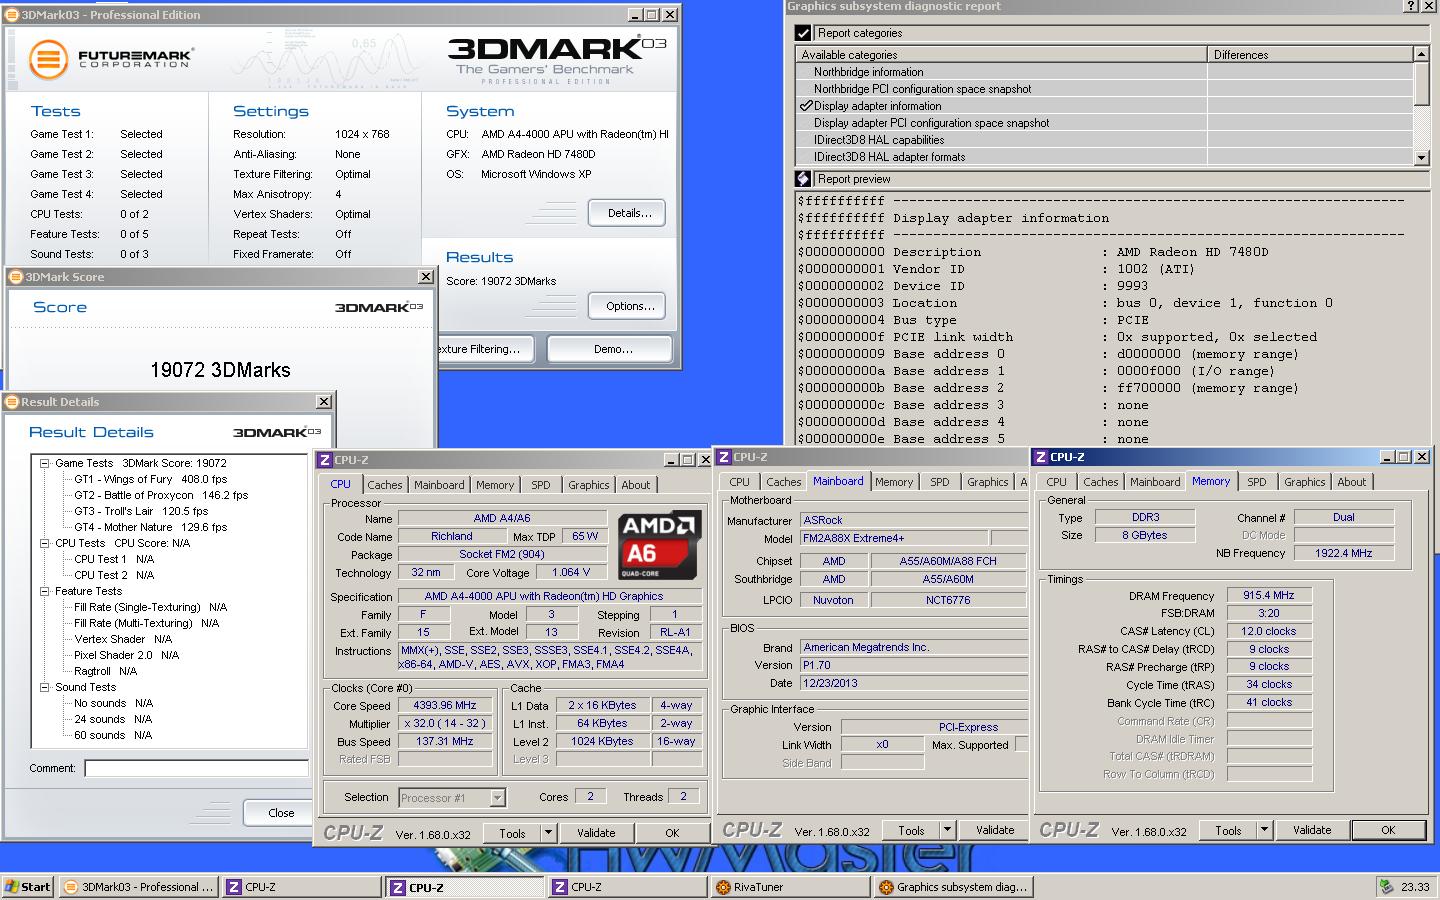
Task: Click OK in CPU-Z Memory window
Action: click(1388, 830)
